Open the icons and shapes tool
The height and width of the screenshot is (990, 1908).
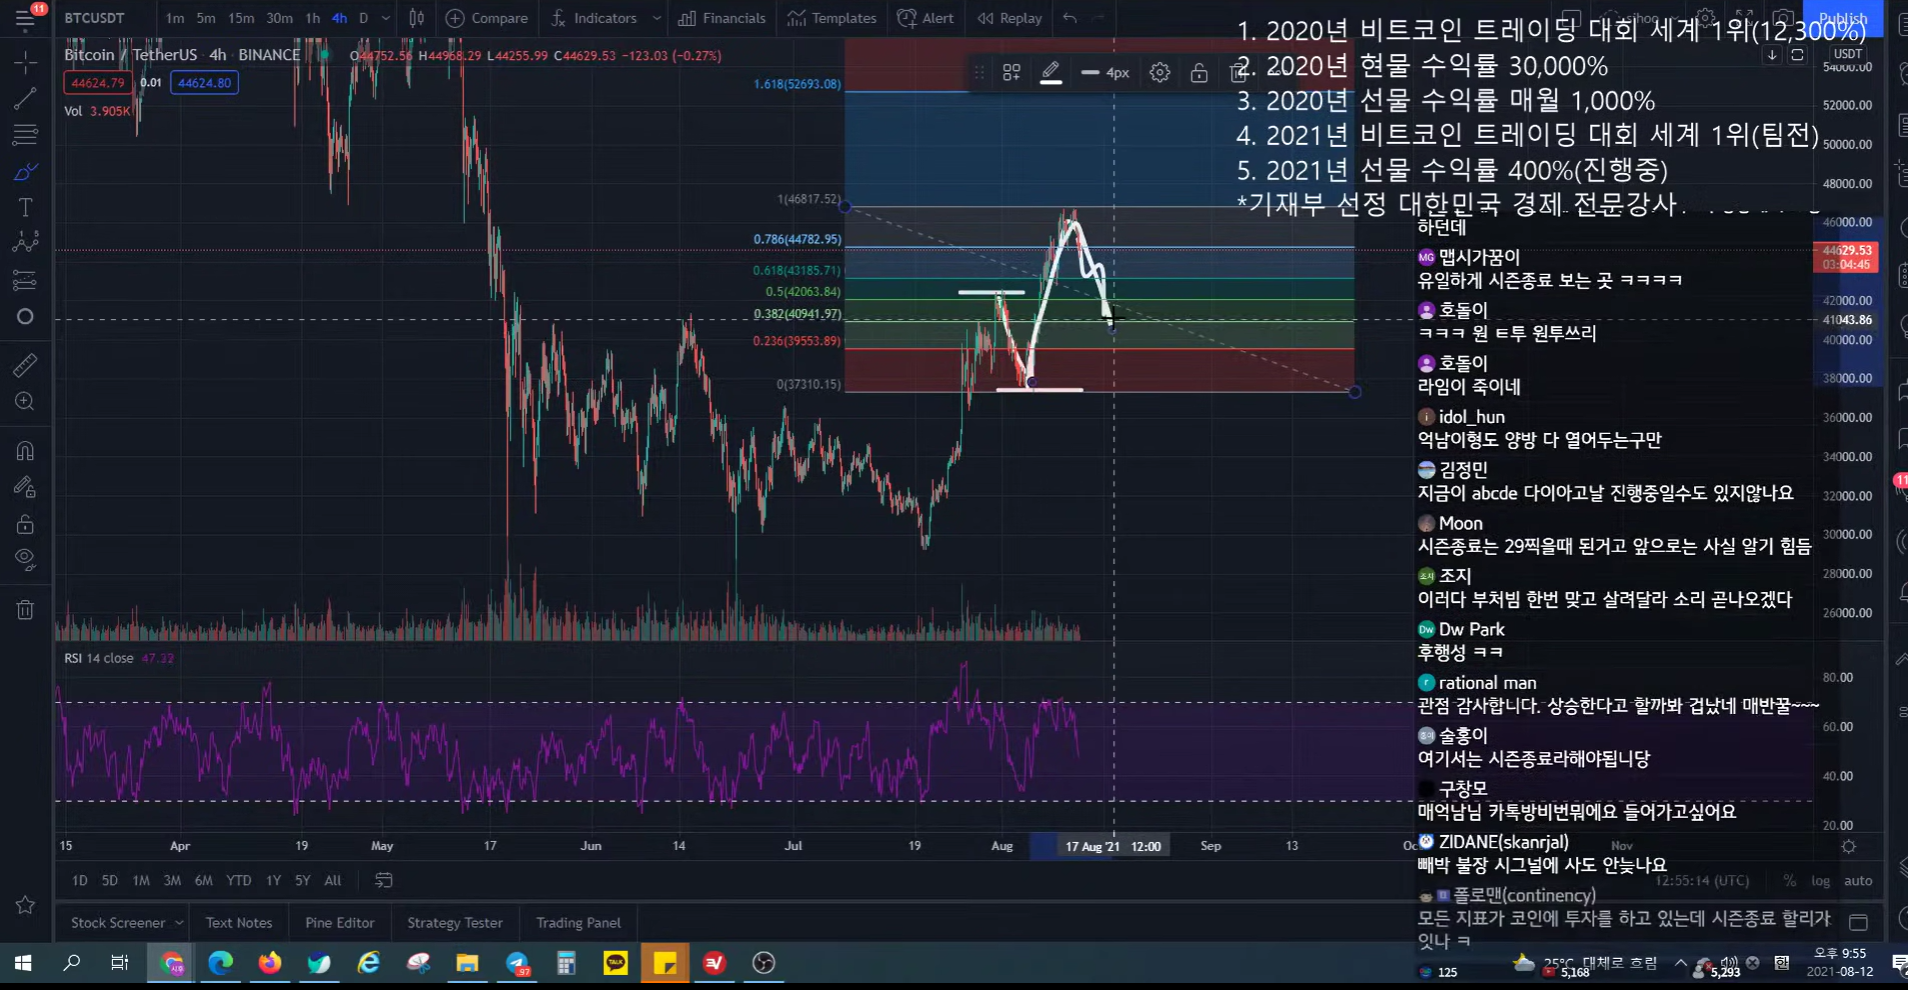25,316
